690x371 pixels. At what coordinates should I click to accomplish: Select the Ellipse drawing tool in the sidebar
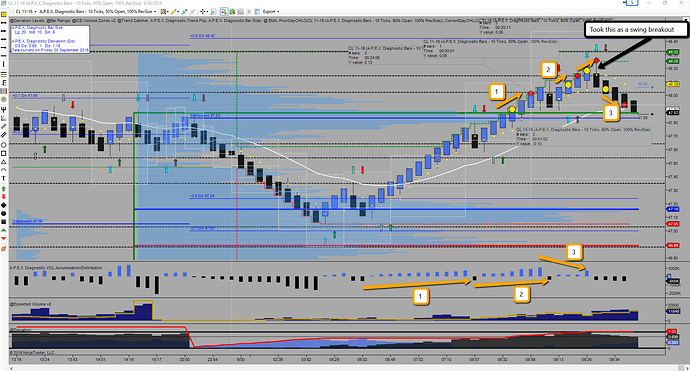pyautogui.click(x=4, y=145)
